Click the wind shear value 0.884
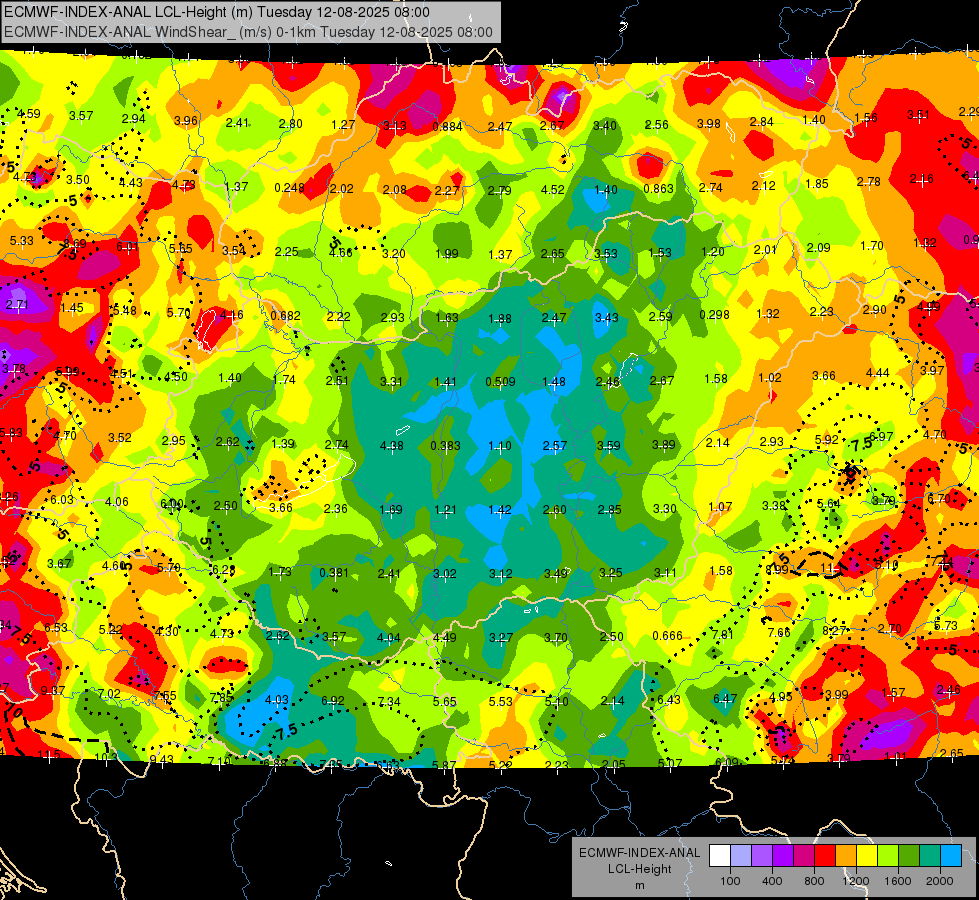 coord(448,127)
